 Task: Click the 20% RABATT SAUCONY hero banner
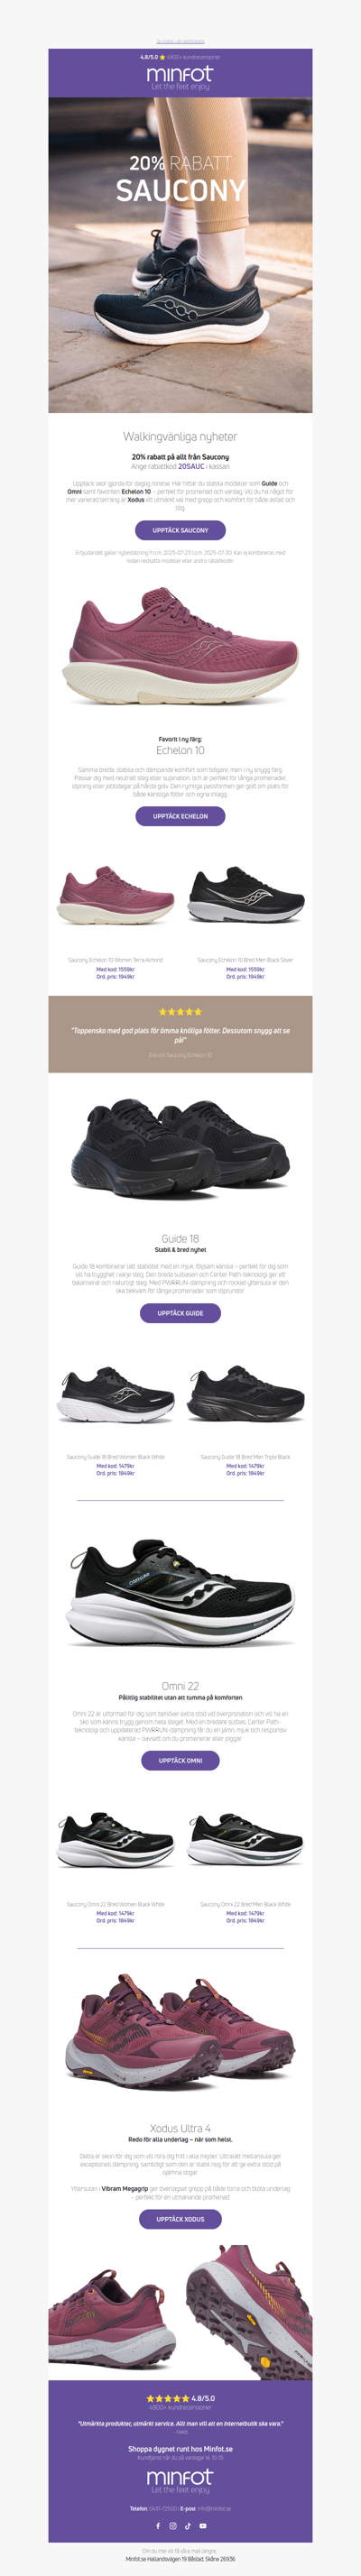[180, 255]
